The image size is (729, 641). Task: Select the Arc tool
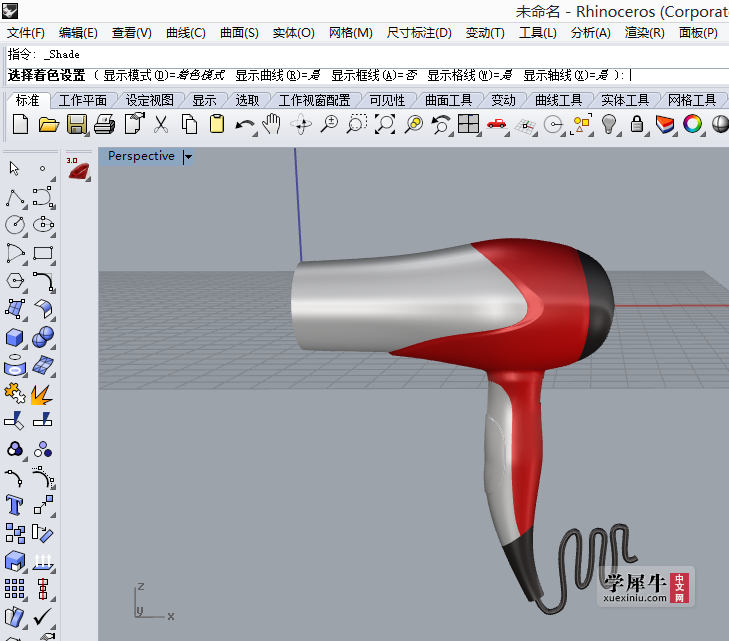(15, 253)
